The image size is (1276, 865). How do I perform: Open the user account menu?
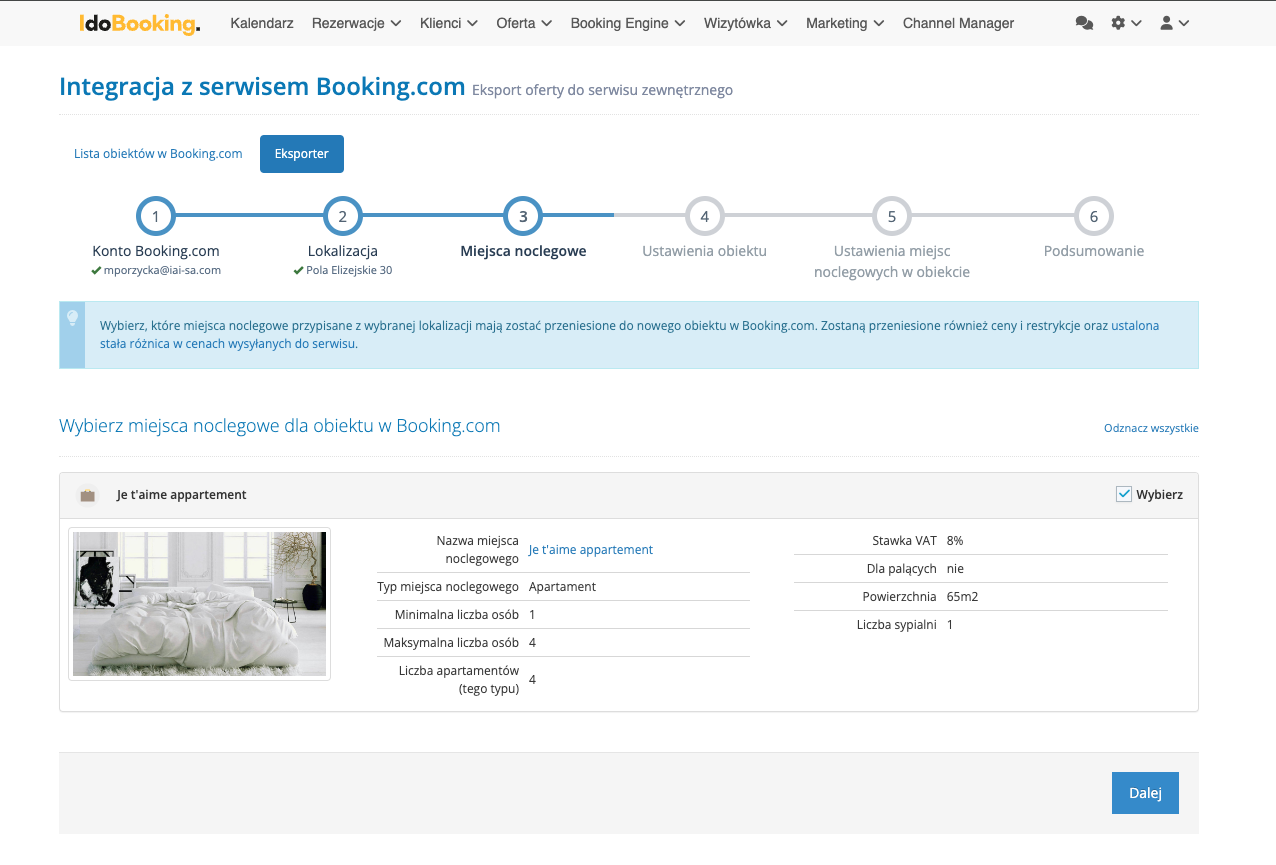1174,23
